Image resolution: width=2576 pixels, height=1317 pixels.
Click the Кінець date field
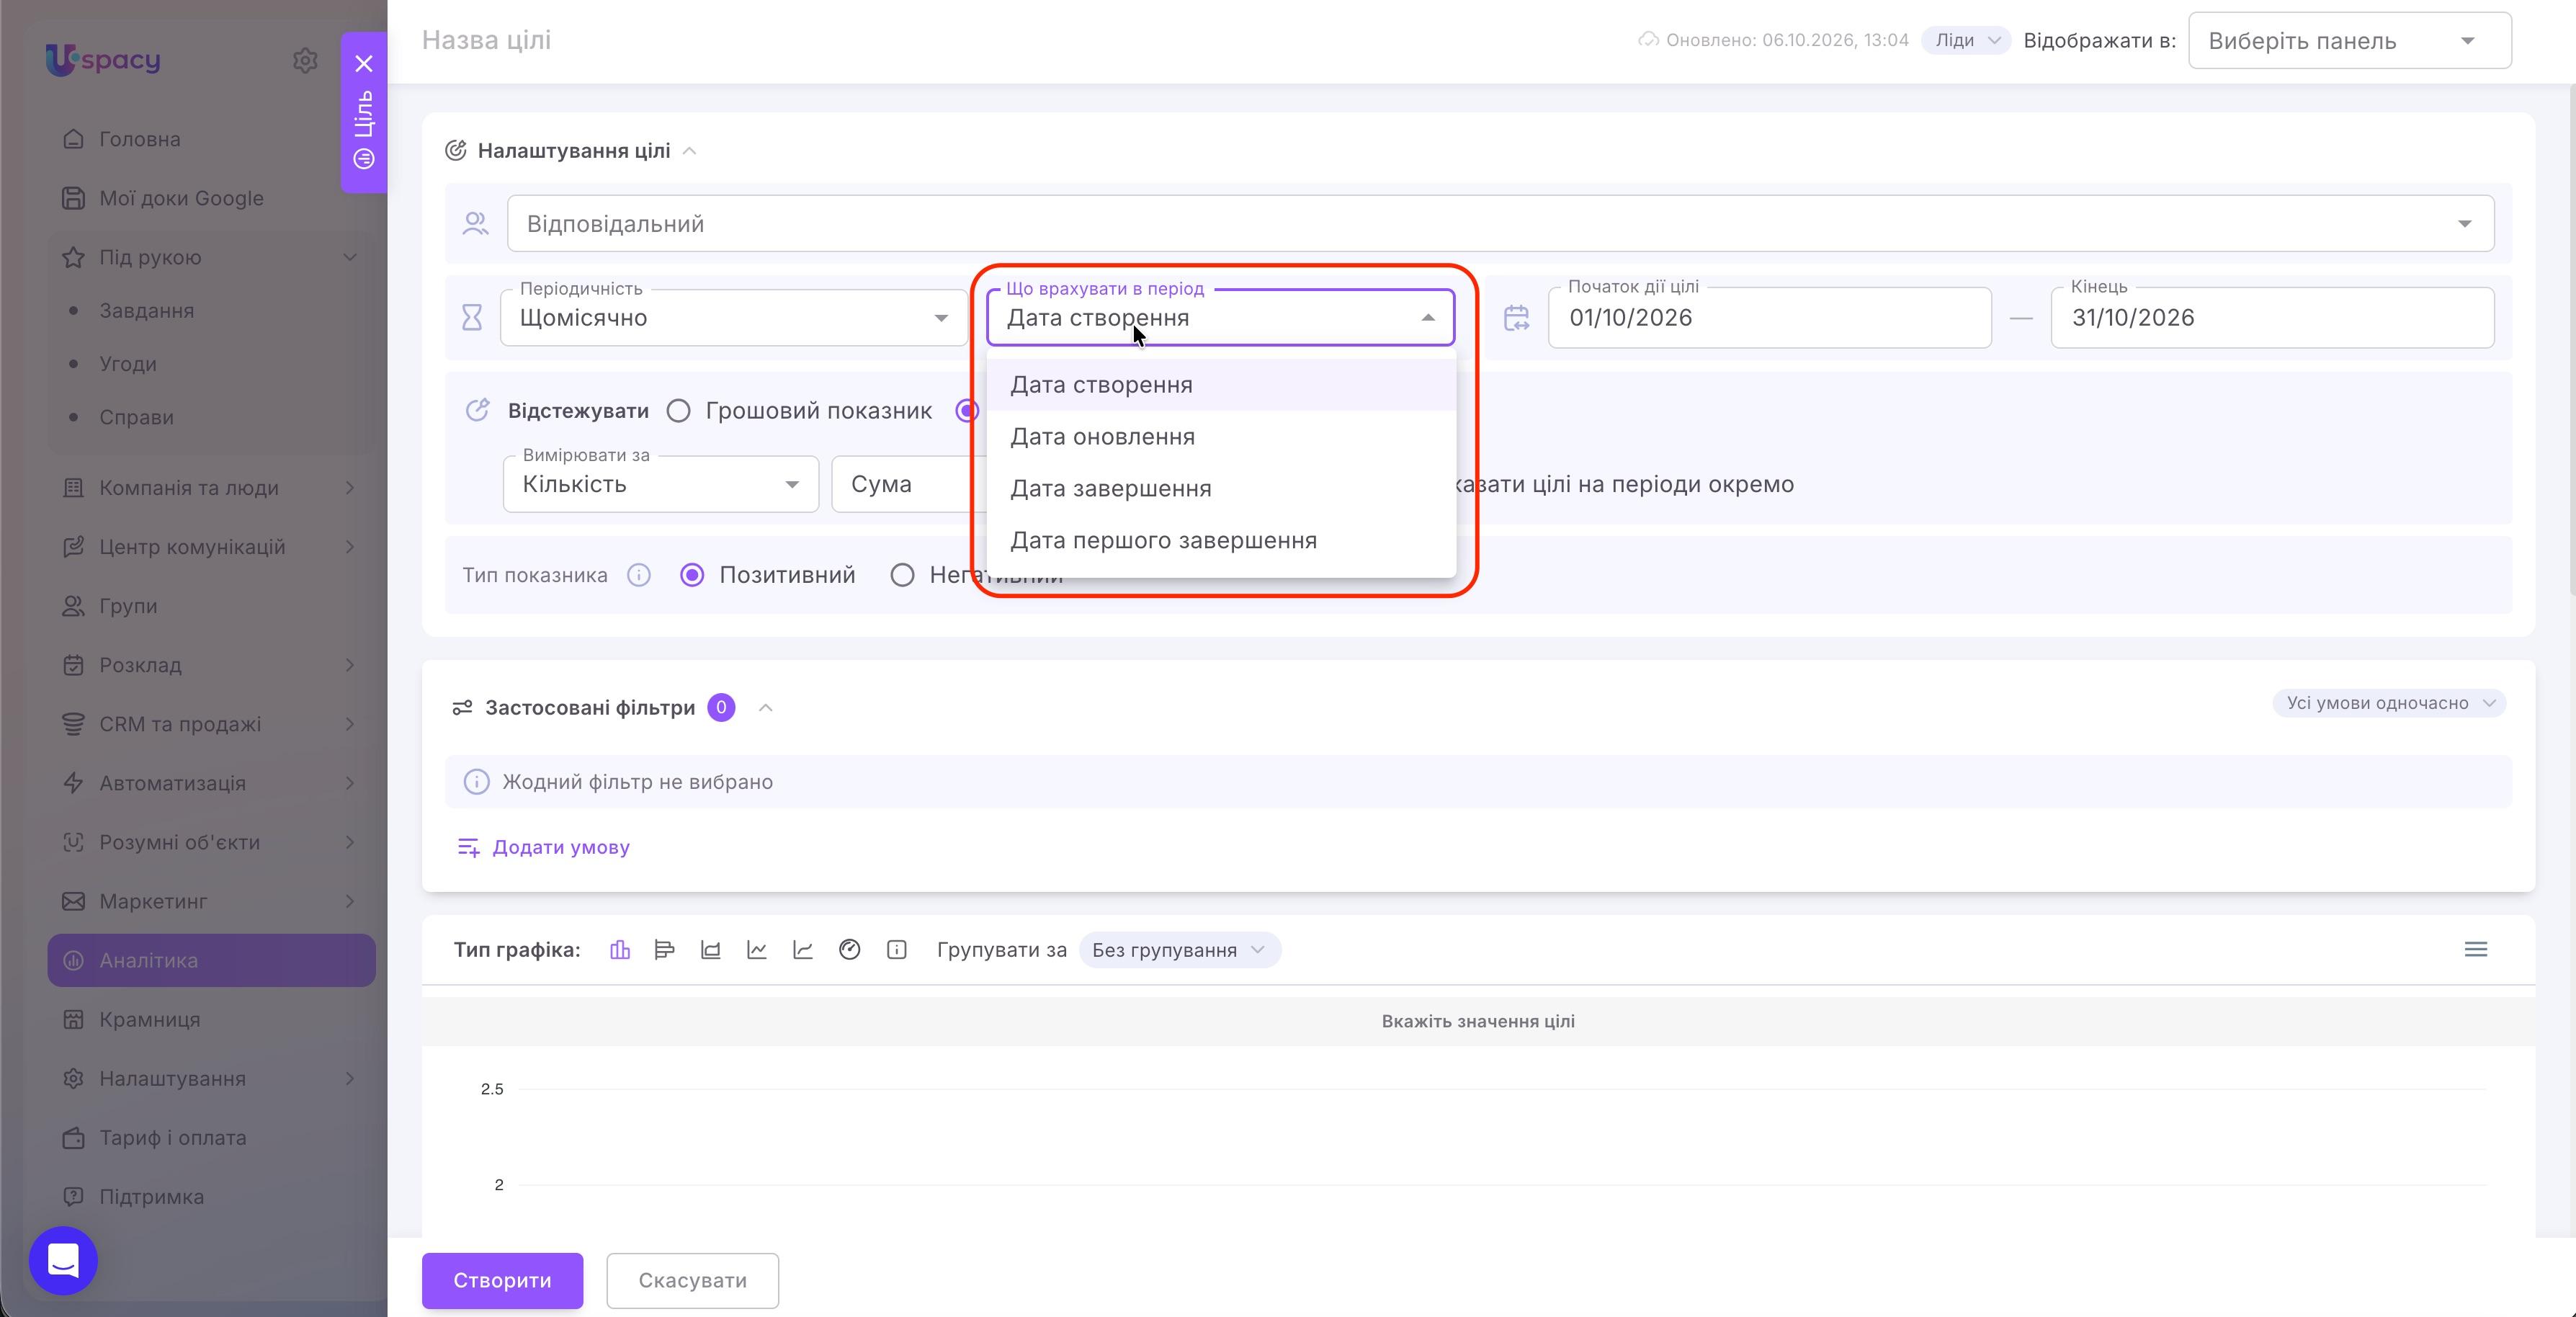click(x=2272, y=318)
